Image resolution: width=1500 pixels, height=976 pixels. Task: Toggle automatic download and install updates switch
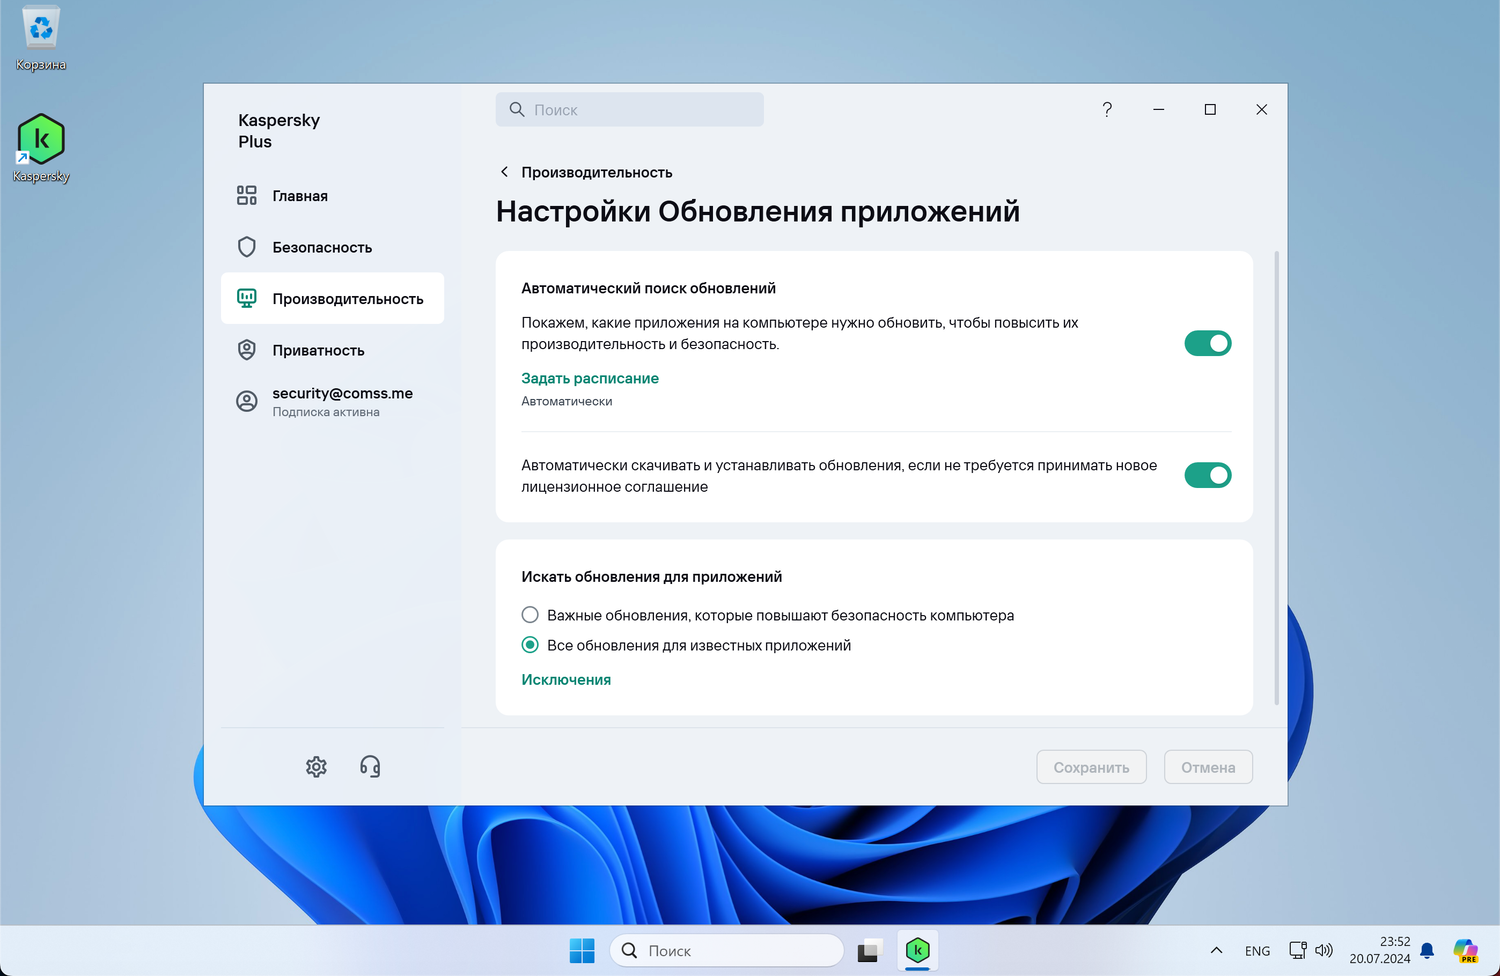click(x=1208, y=475)
